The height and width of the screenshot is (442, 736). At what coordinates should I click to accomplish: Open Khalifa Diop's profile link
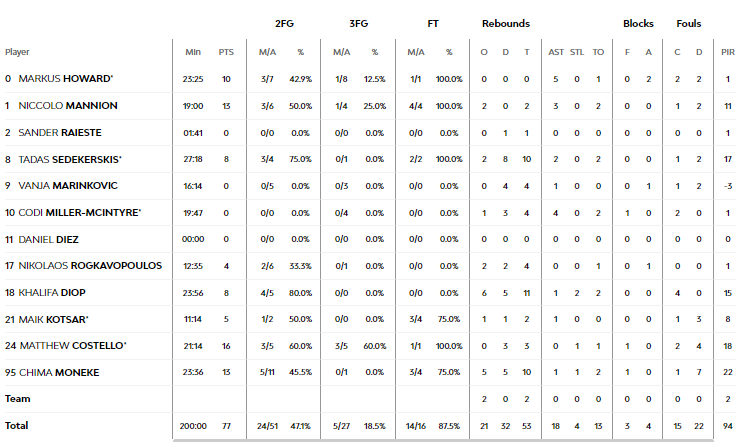click(x=52, y=293)
